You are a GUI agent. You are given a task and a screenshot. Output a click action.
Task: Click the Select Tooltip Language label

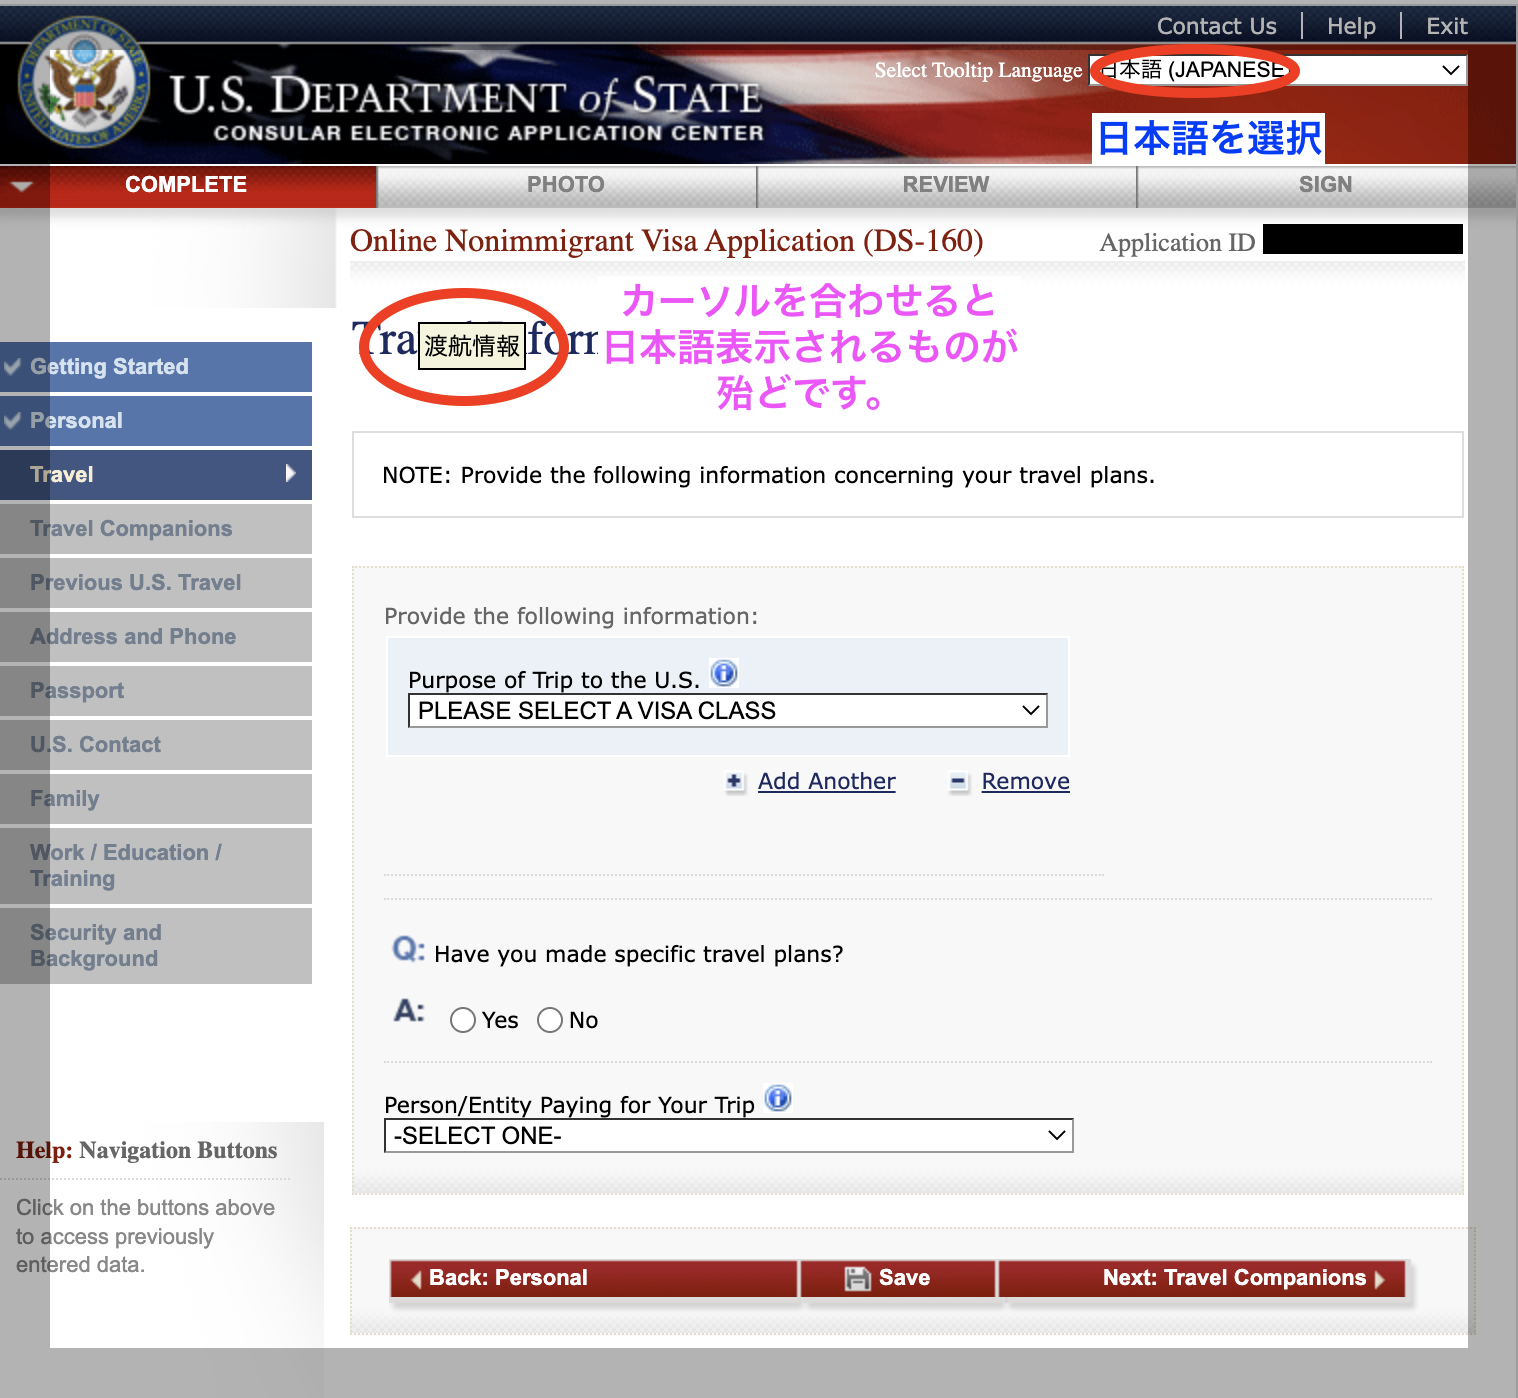(978, 70)
